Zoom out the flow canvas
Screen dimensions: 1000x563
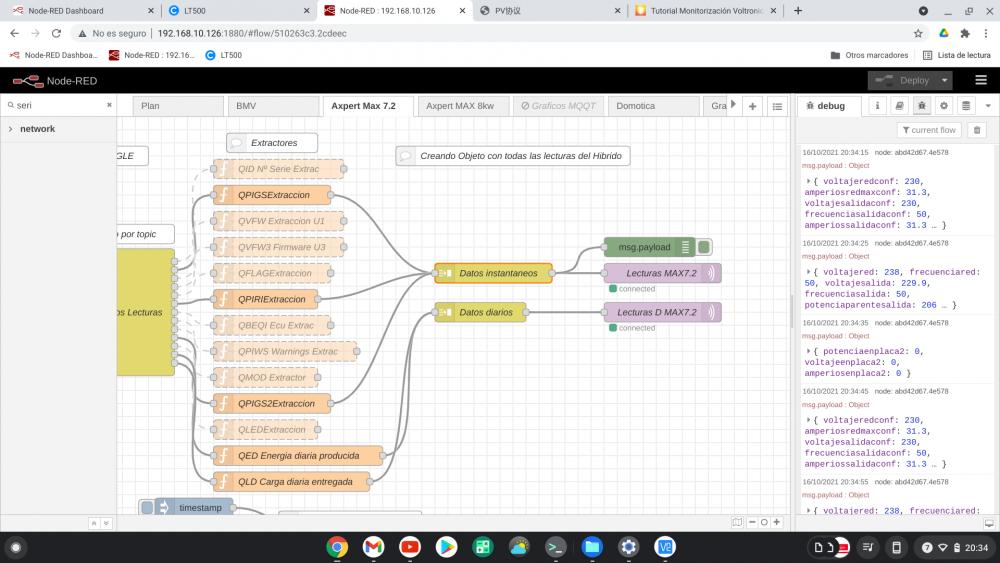[x=752, y=522]
